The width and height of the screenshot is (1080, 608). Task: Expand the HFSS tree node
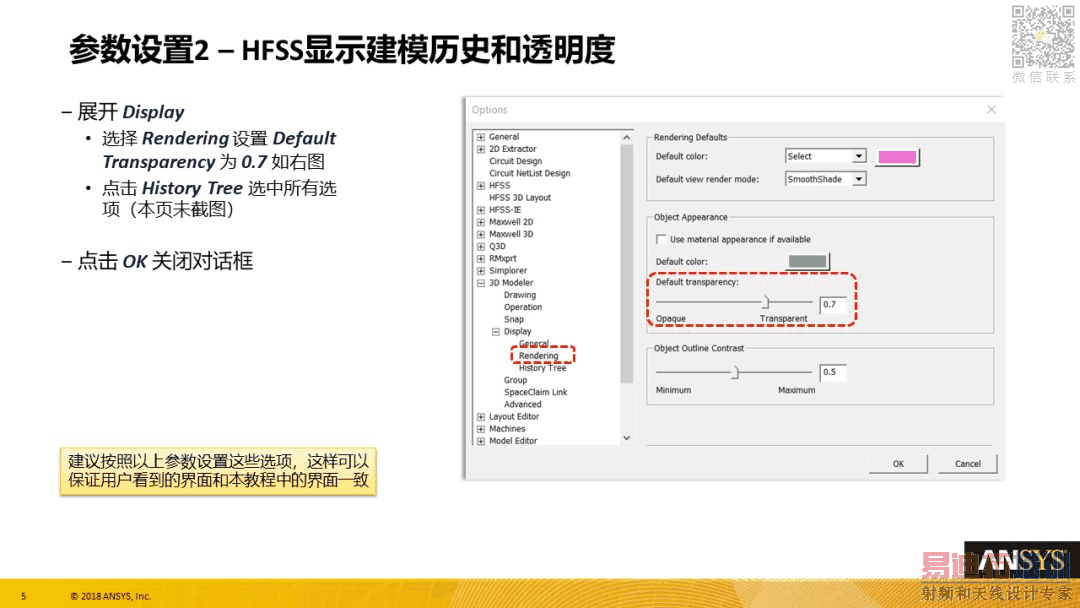[481, 186]
